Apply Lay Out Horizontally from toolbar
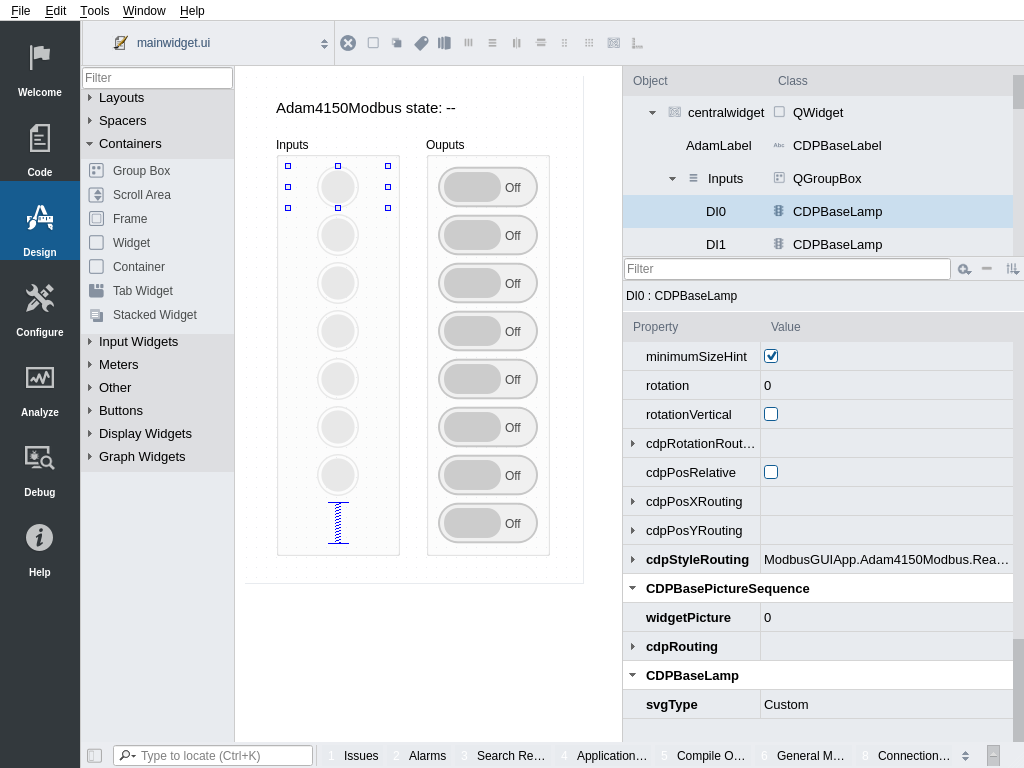This screenshot has width=1024, height=768. (468, 43)
